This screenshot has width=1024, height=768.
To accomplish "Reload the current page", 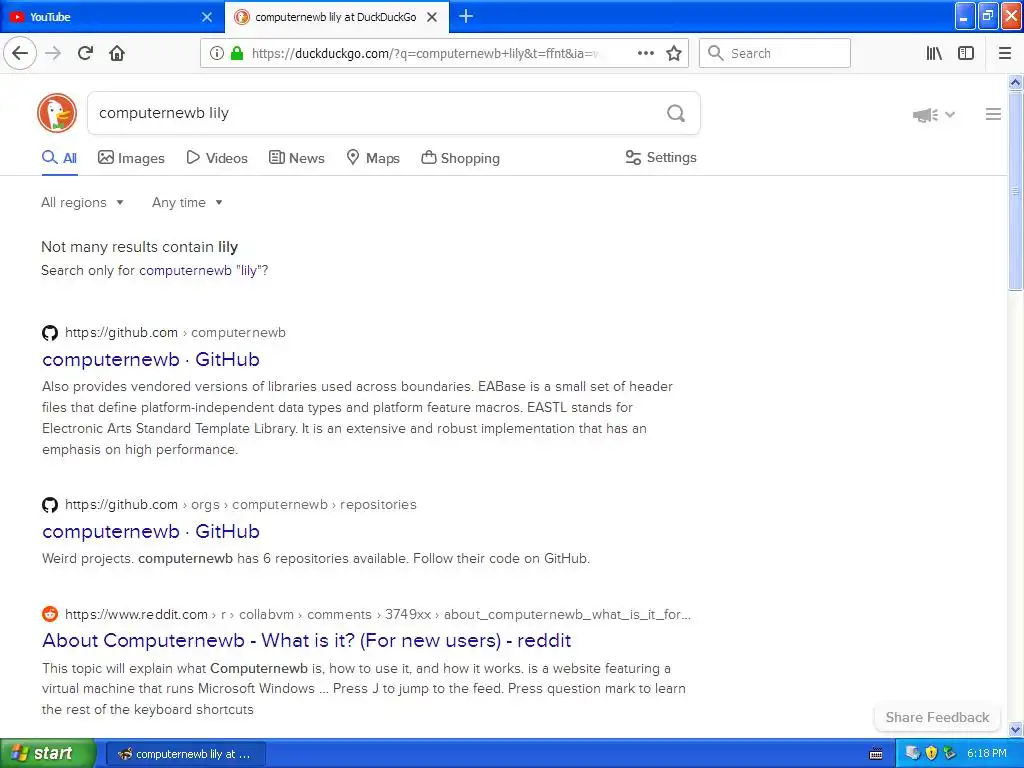I will click(85, 53).
